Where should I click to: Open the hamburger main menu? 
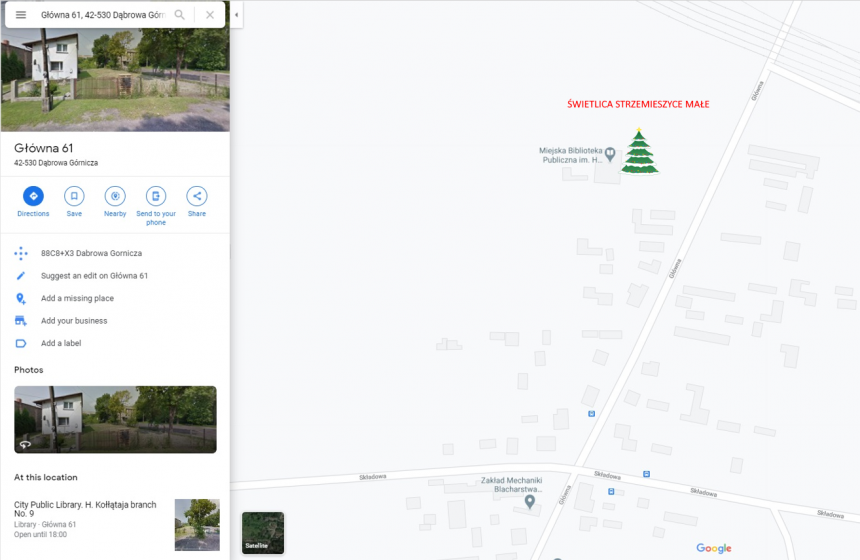pos(21,15)
